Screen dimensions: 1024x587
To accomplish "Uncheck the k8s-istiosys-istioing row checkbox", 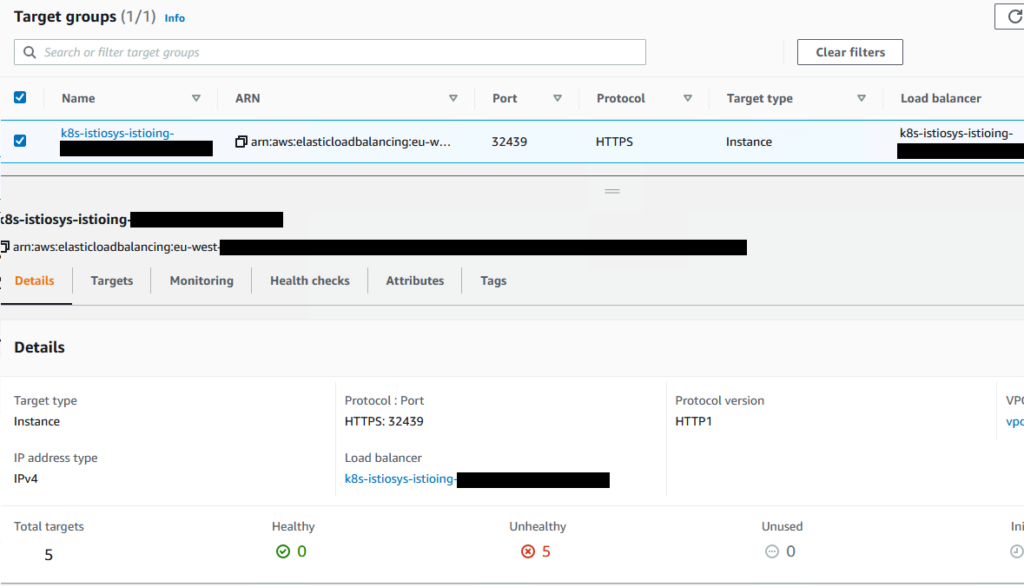I will 20,141.
